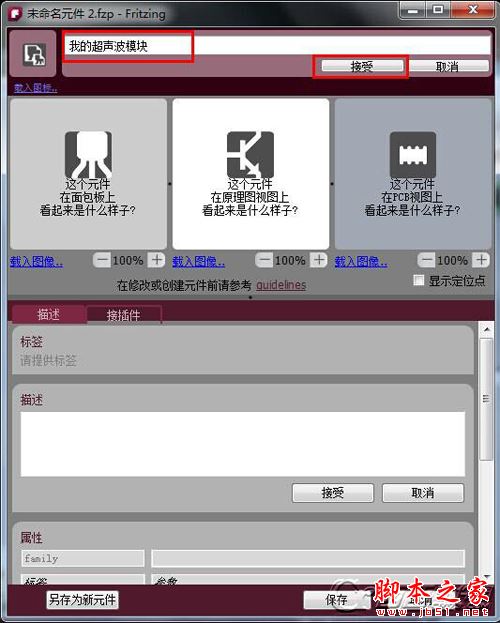Click the schematic view transistor icon

click(x=250, y=155)
